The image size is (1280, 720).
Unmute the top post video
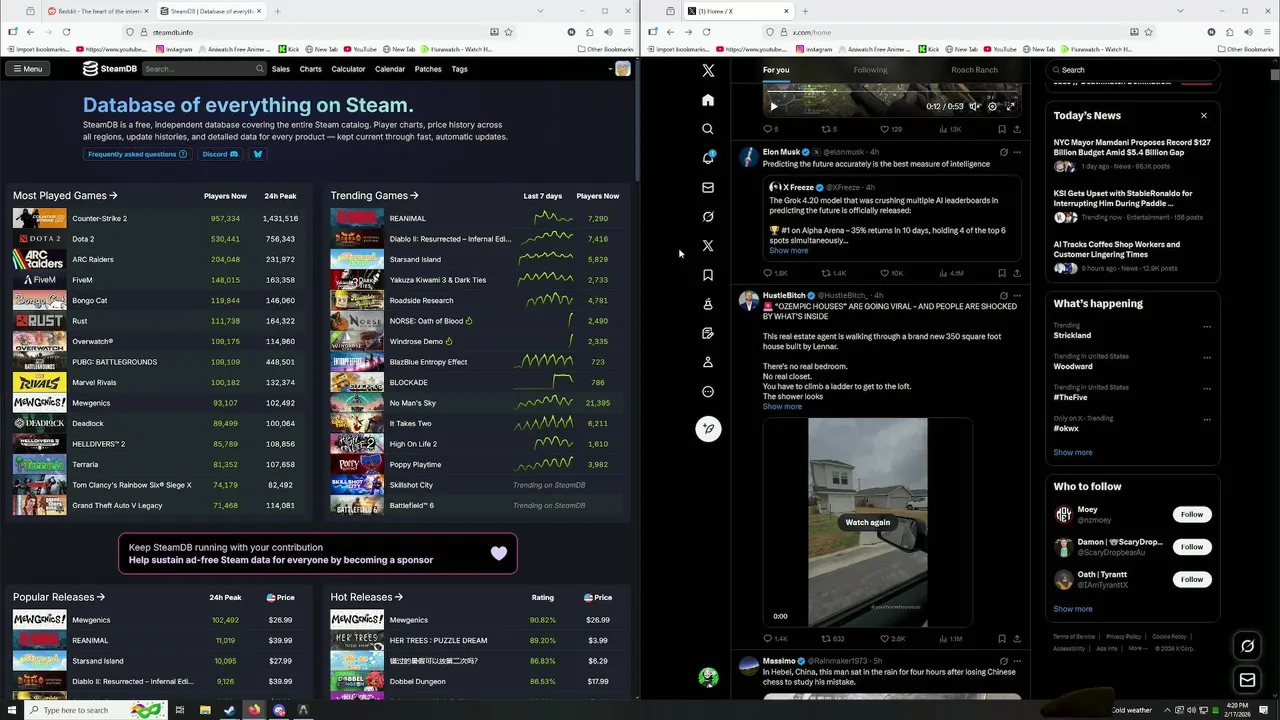click(x=974, y=106)
